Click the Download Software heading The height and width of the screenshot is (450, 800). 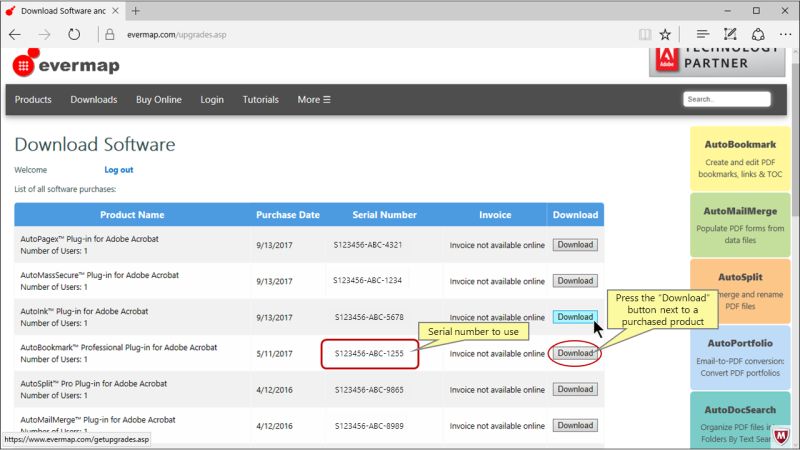click(95, 144)
